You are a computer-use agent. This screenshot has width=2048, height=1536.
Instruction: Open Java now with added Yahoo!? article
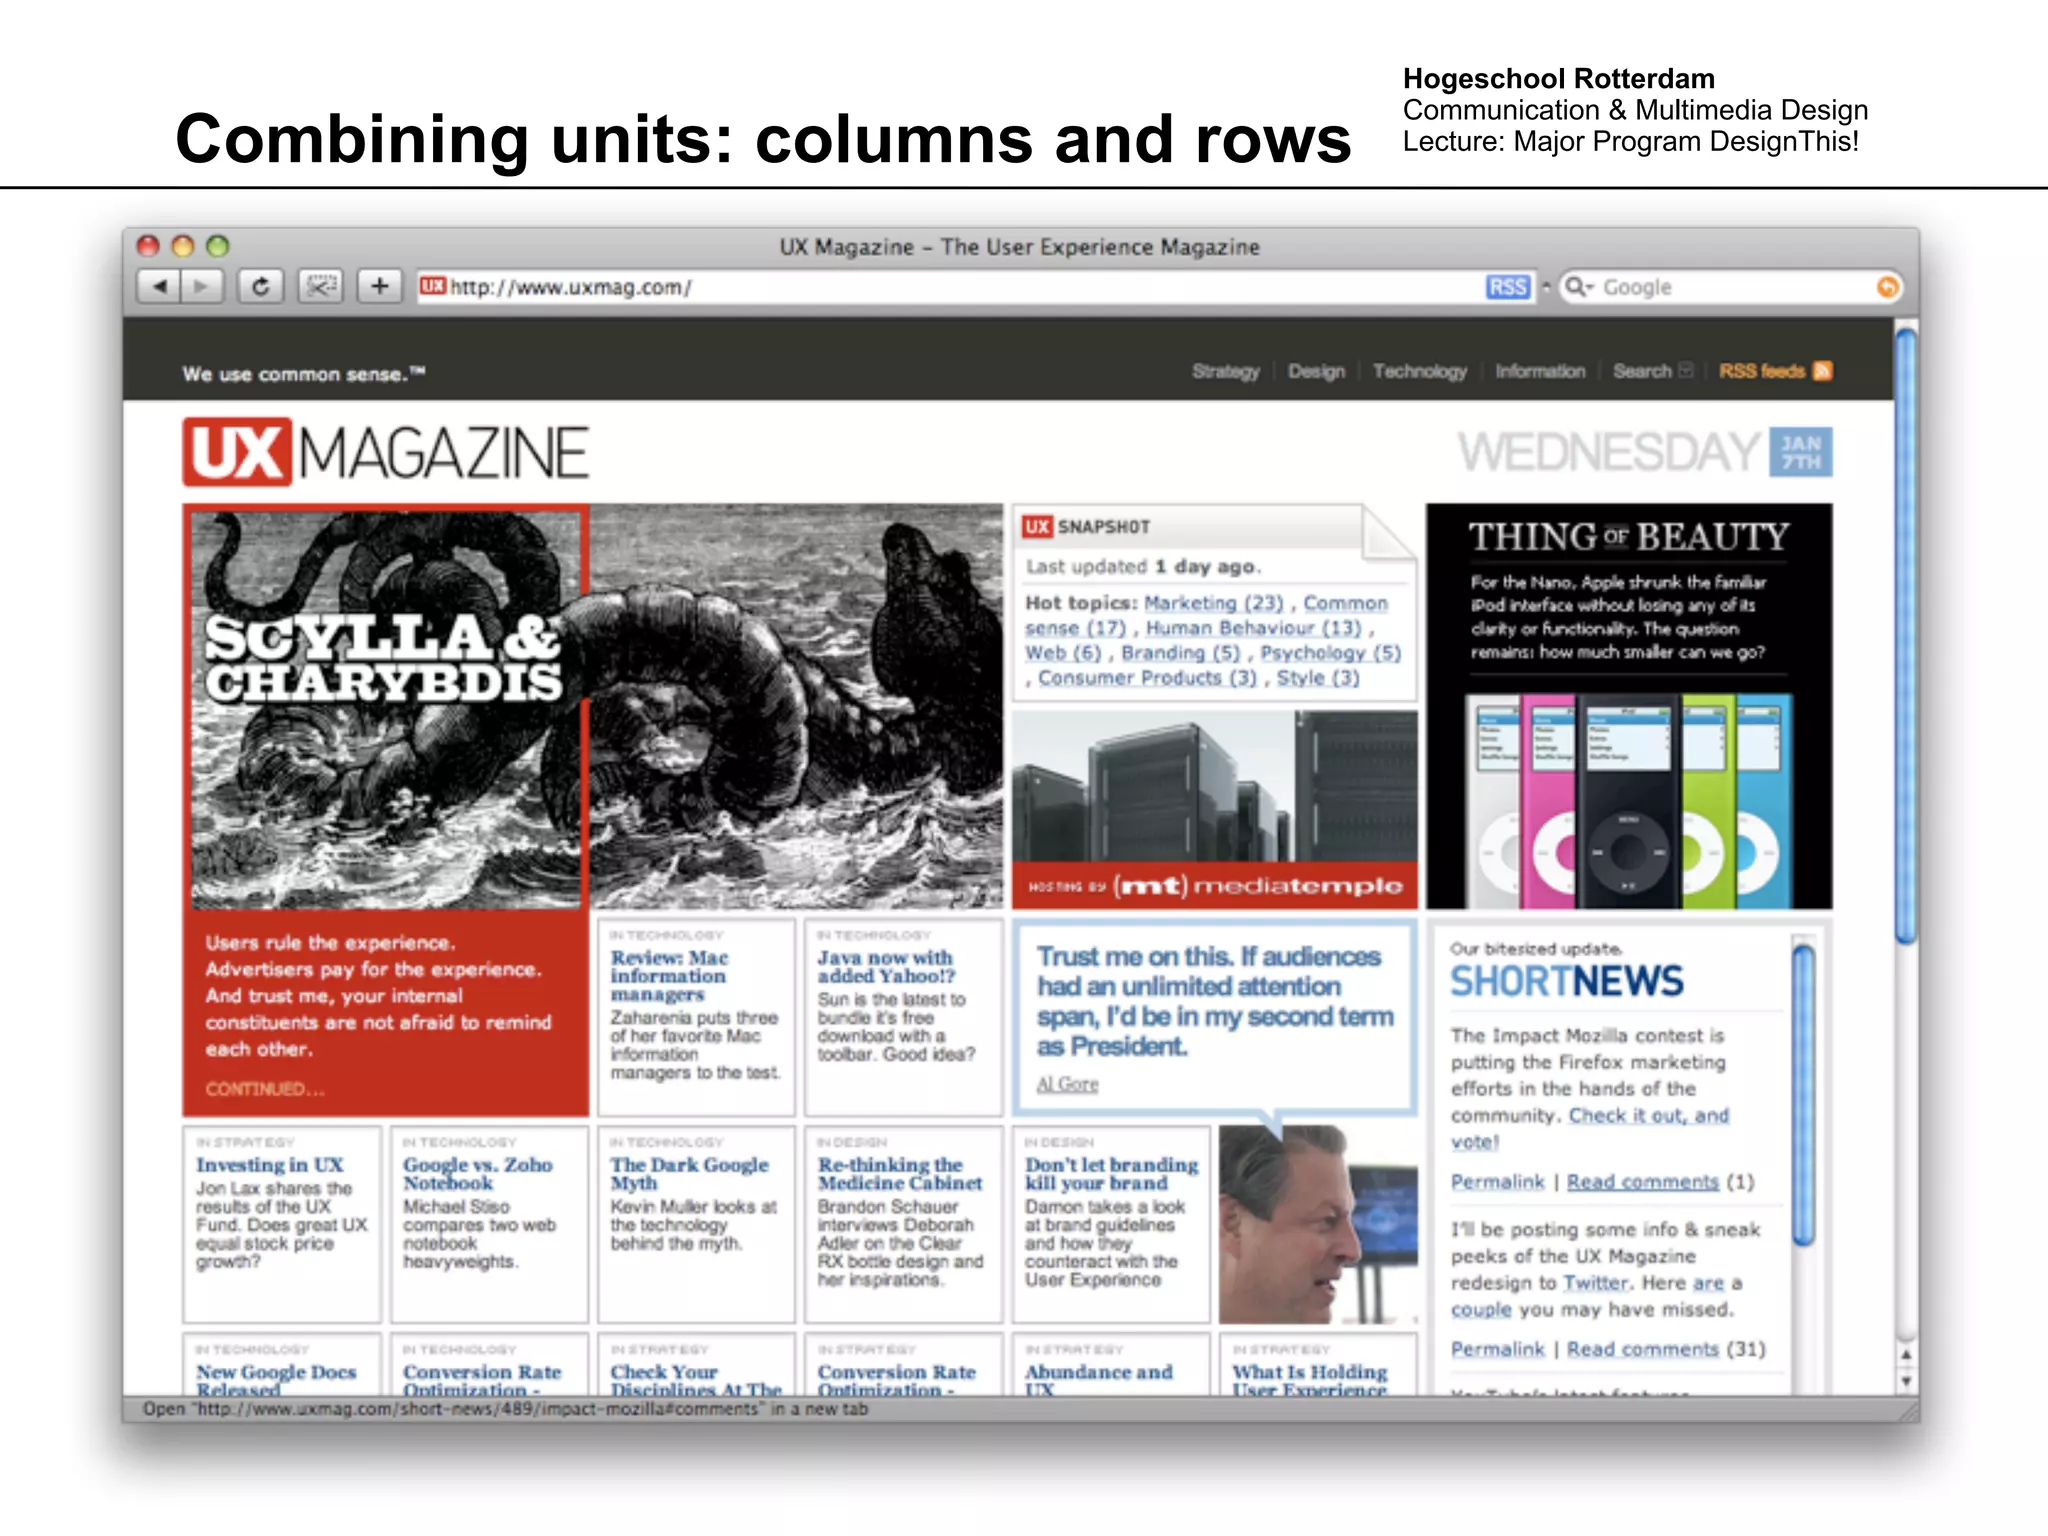[x=886, y=967]
